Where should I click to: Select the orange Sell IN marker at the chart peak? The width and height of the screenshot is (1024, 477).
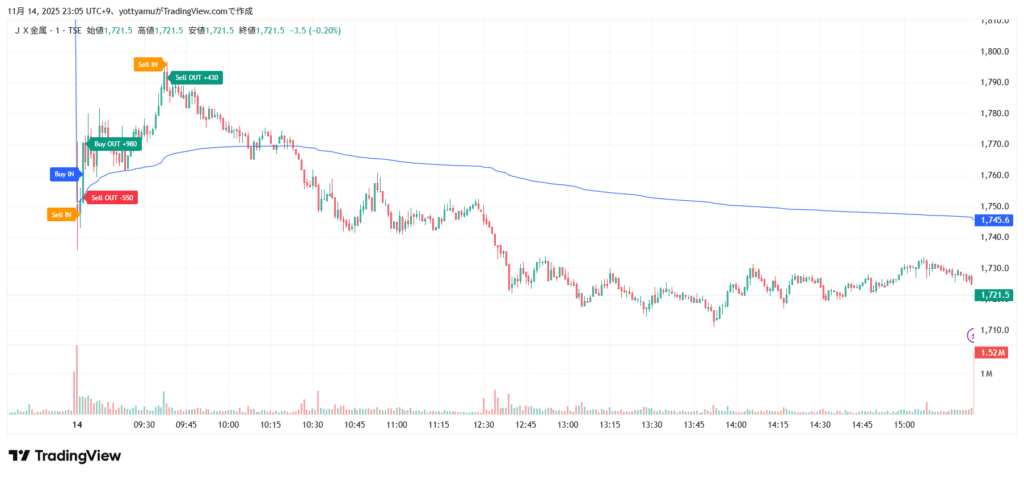(x=148, y=64)
